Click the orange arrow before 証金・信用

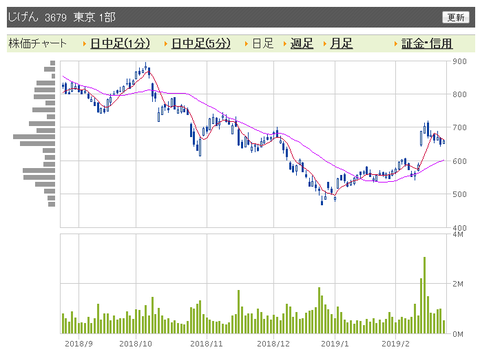(x=396, y=44)
